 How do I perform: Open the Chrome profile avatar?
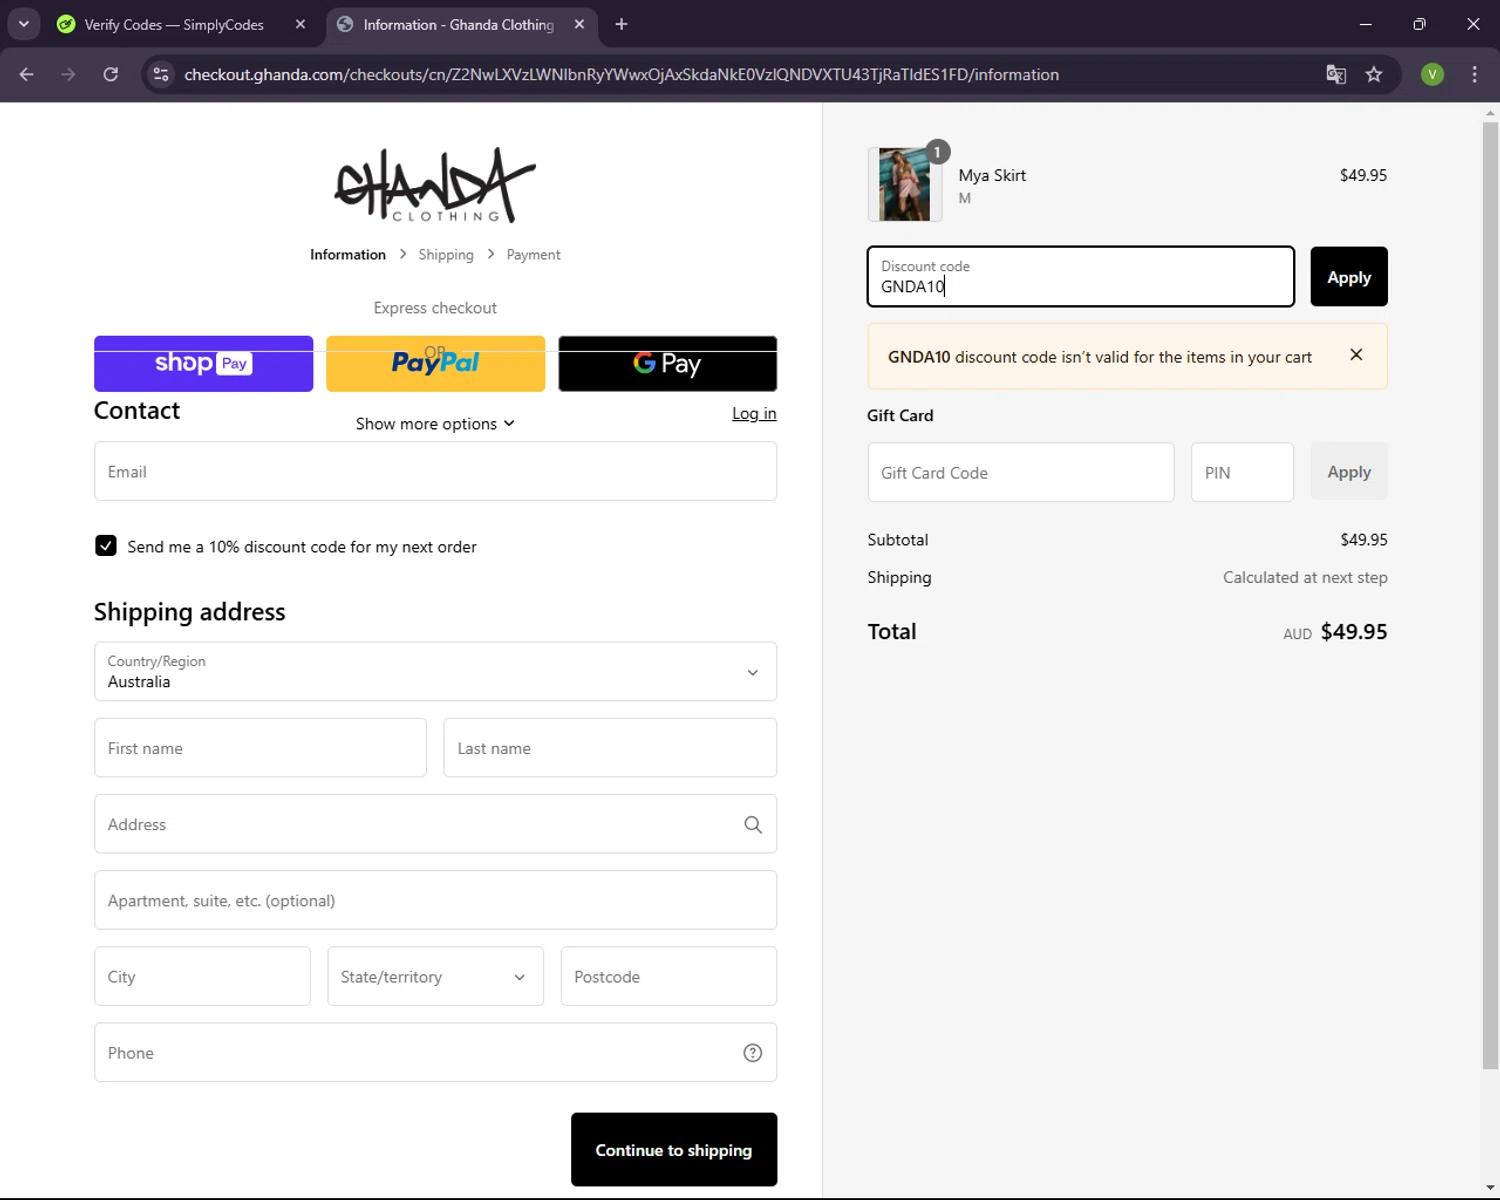tap(1432, 74)
